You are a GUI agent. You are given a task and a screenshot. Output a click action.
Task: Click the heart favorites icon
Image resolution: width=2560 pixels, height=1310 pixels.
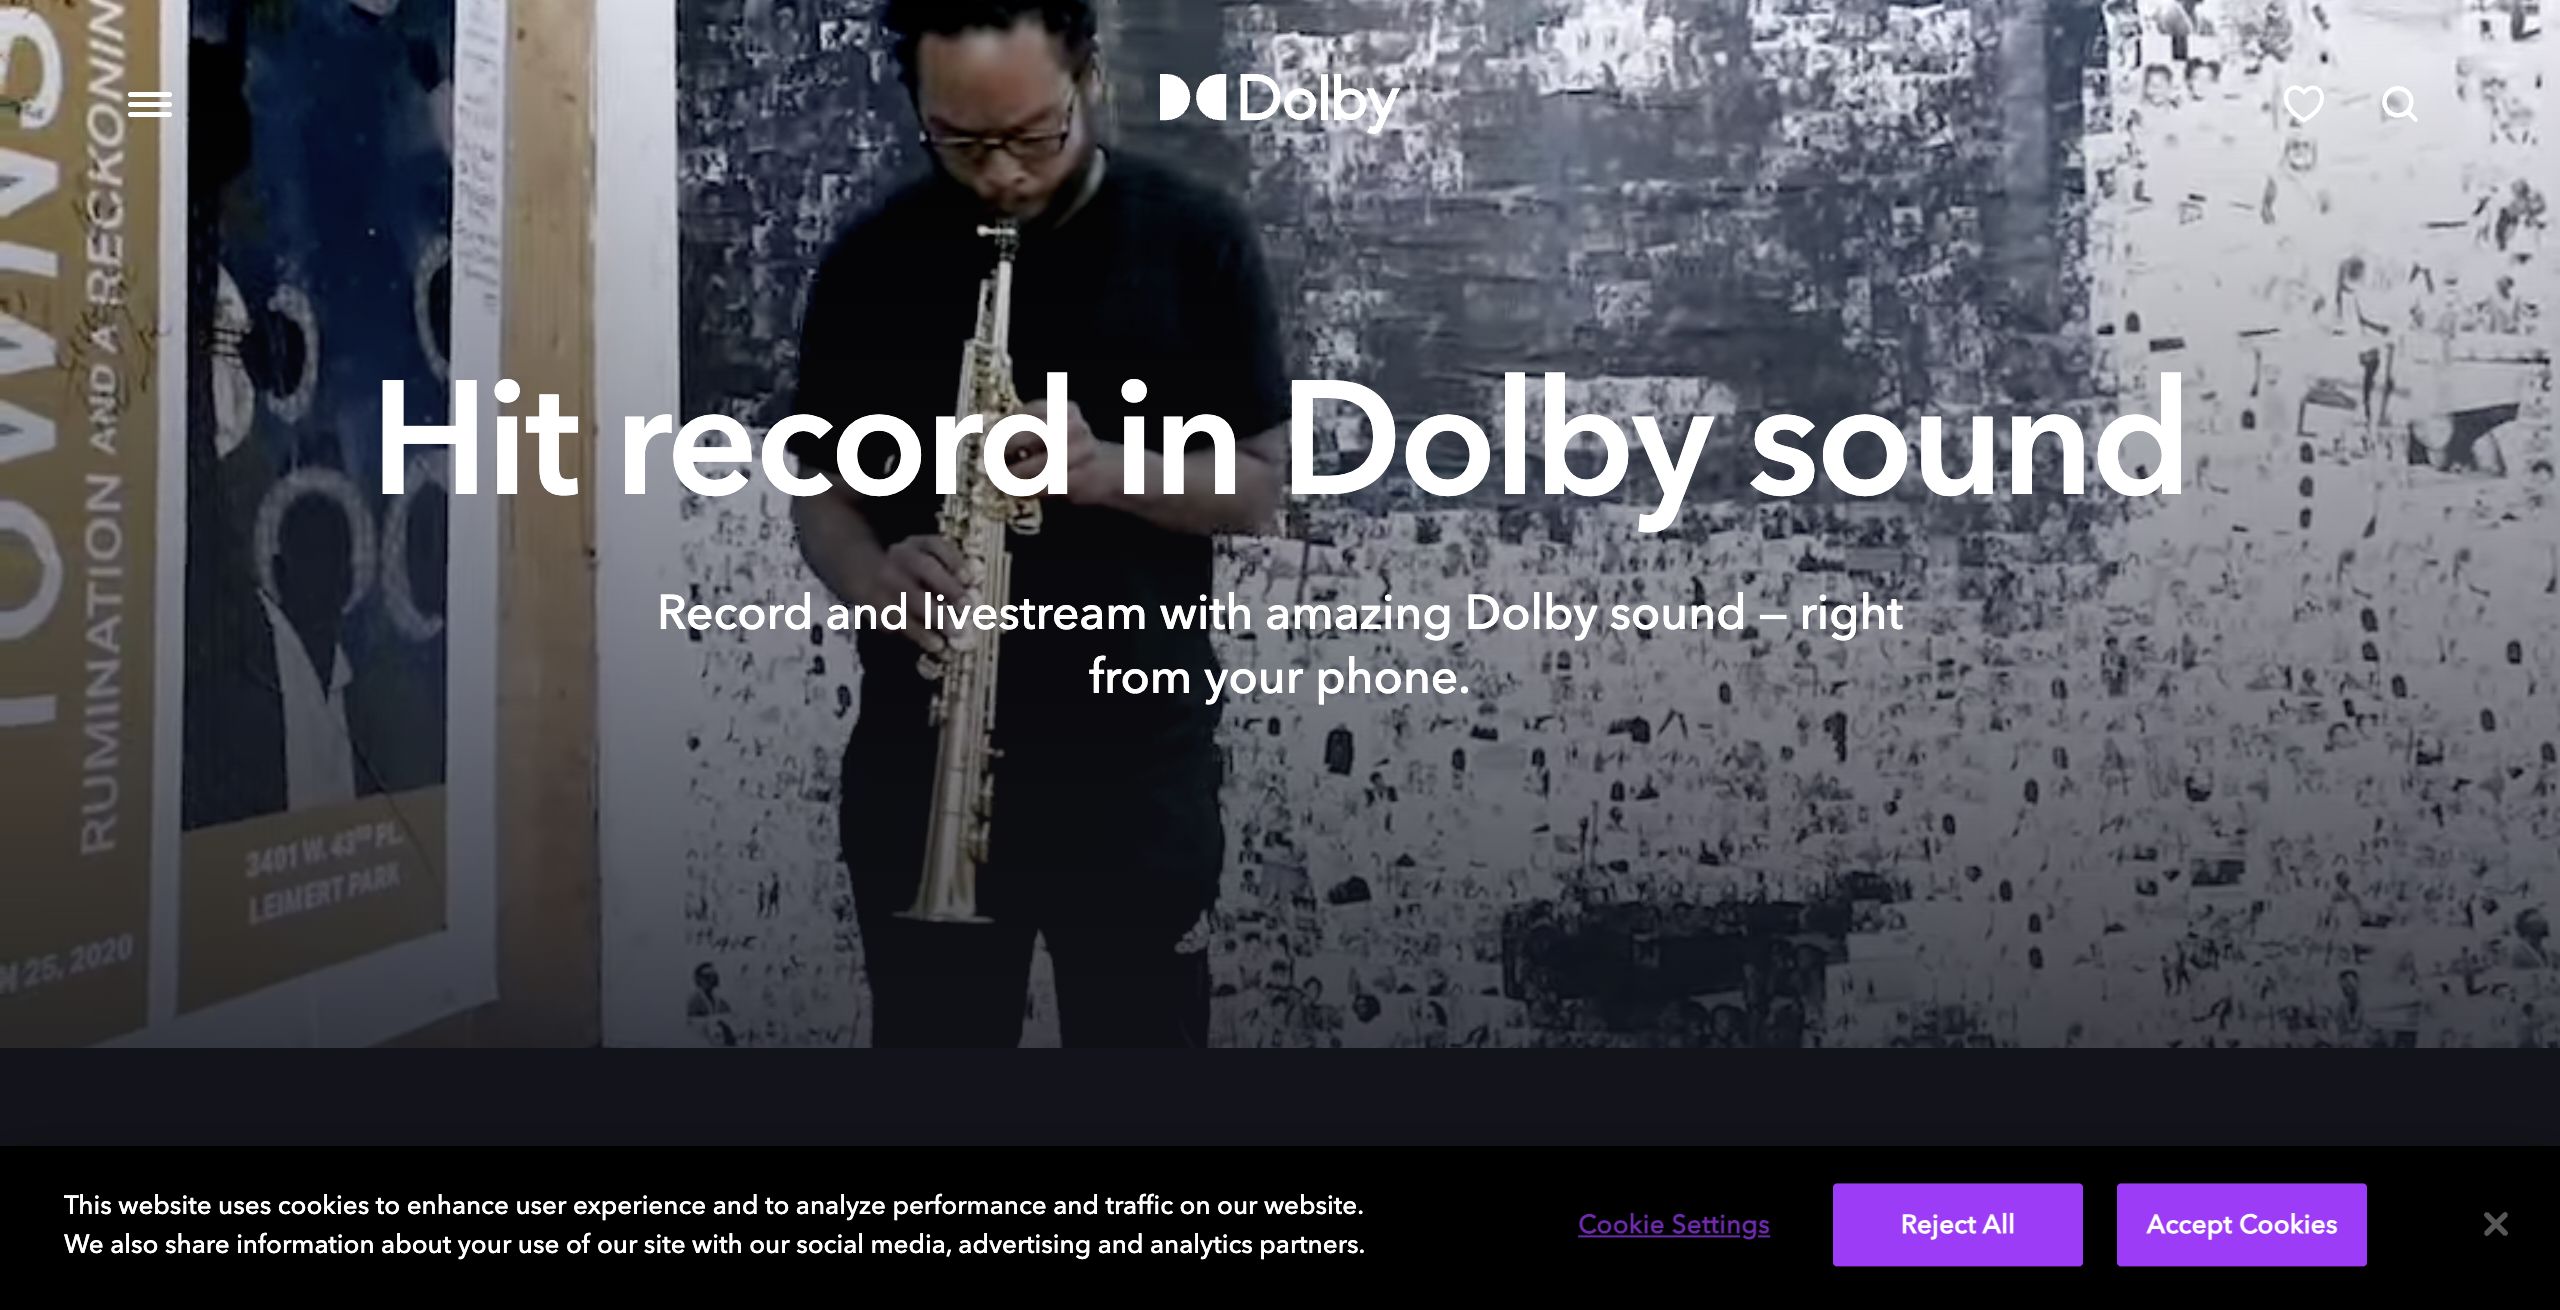(x=2303, y=104)
